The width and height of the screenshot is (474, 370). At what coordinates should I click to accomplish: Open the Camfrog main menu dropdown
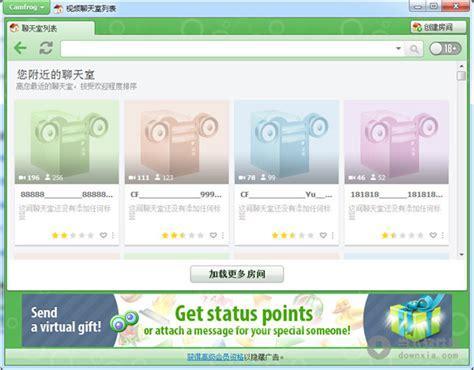tap(26, 7)
